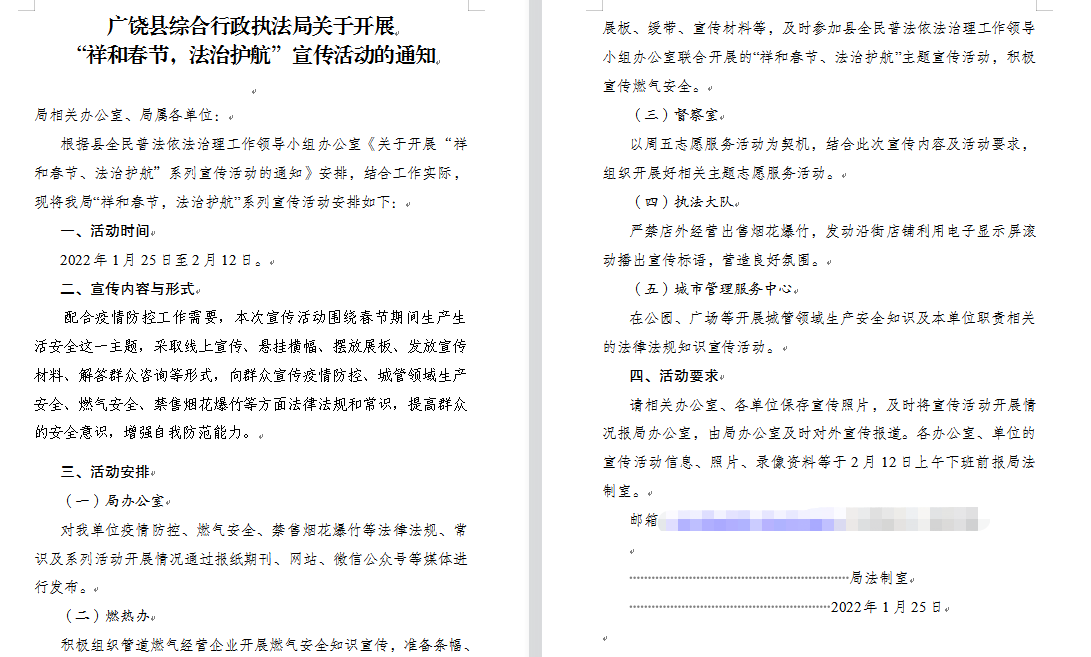
Task: Select the heading "四、活动要求"
Action: click(674, 376)
